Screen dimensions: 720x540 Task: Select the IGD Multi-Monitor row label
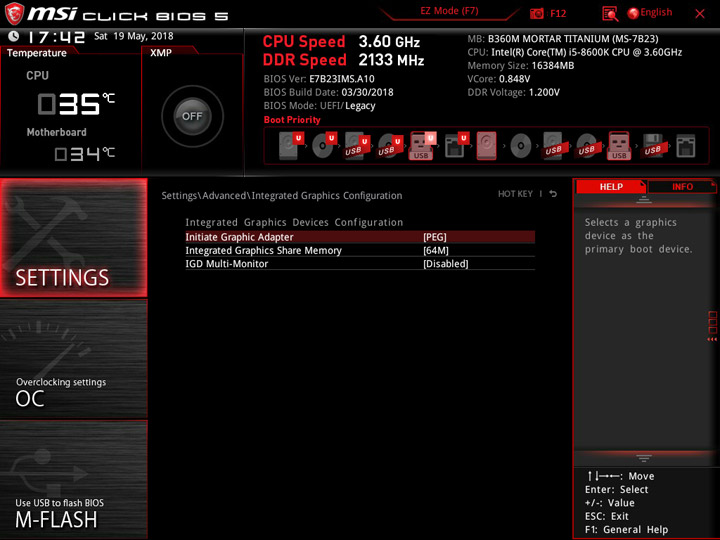point(227,264)
